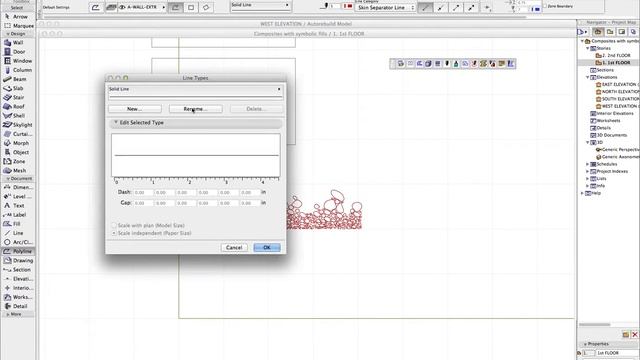The width and height of the screenshot is (640, 360).
Task: Activate the Dimension tool
Action: coord(18,187)
